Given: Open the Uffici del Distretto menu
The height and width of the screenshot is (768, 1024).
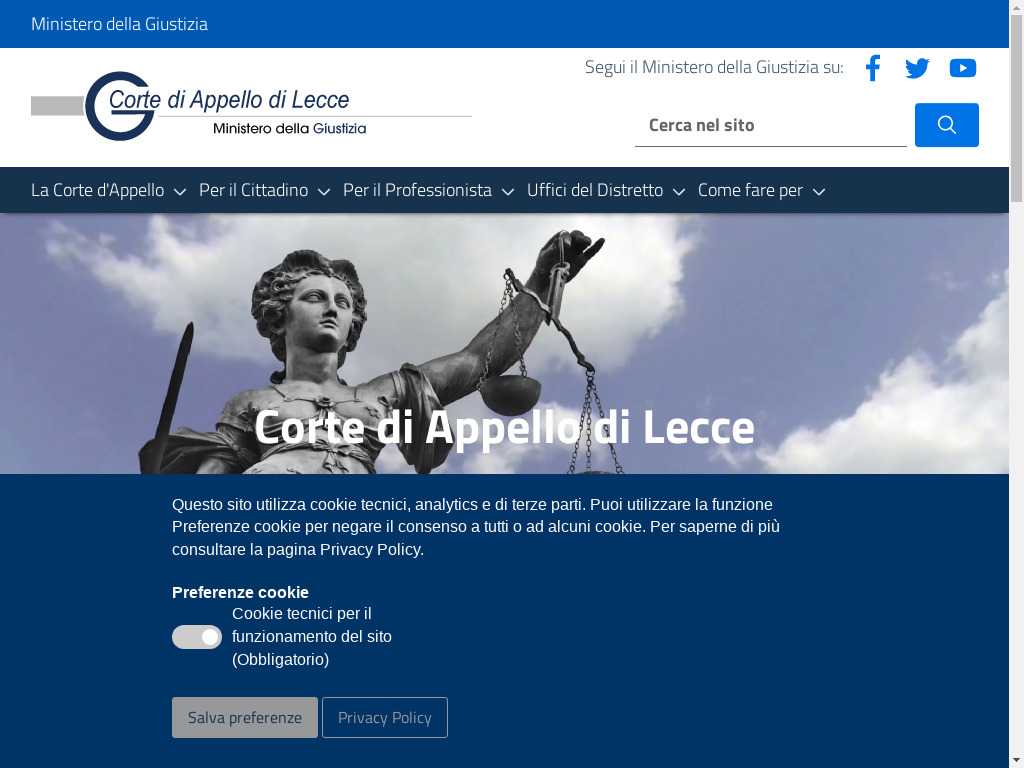Looking at the screenshot, I should click(x=595, y=190).
